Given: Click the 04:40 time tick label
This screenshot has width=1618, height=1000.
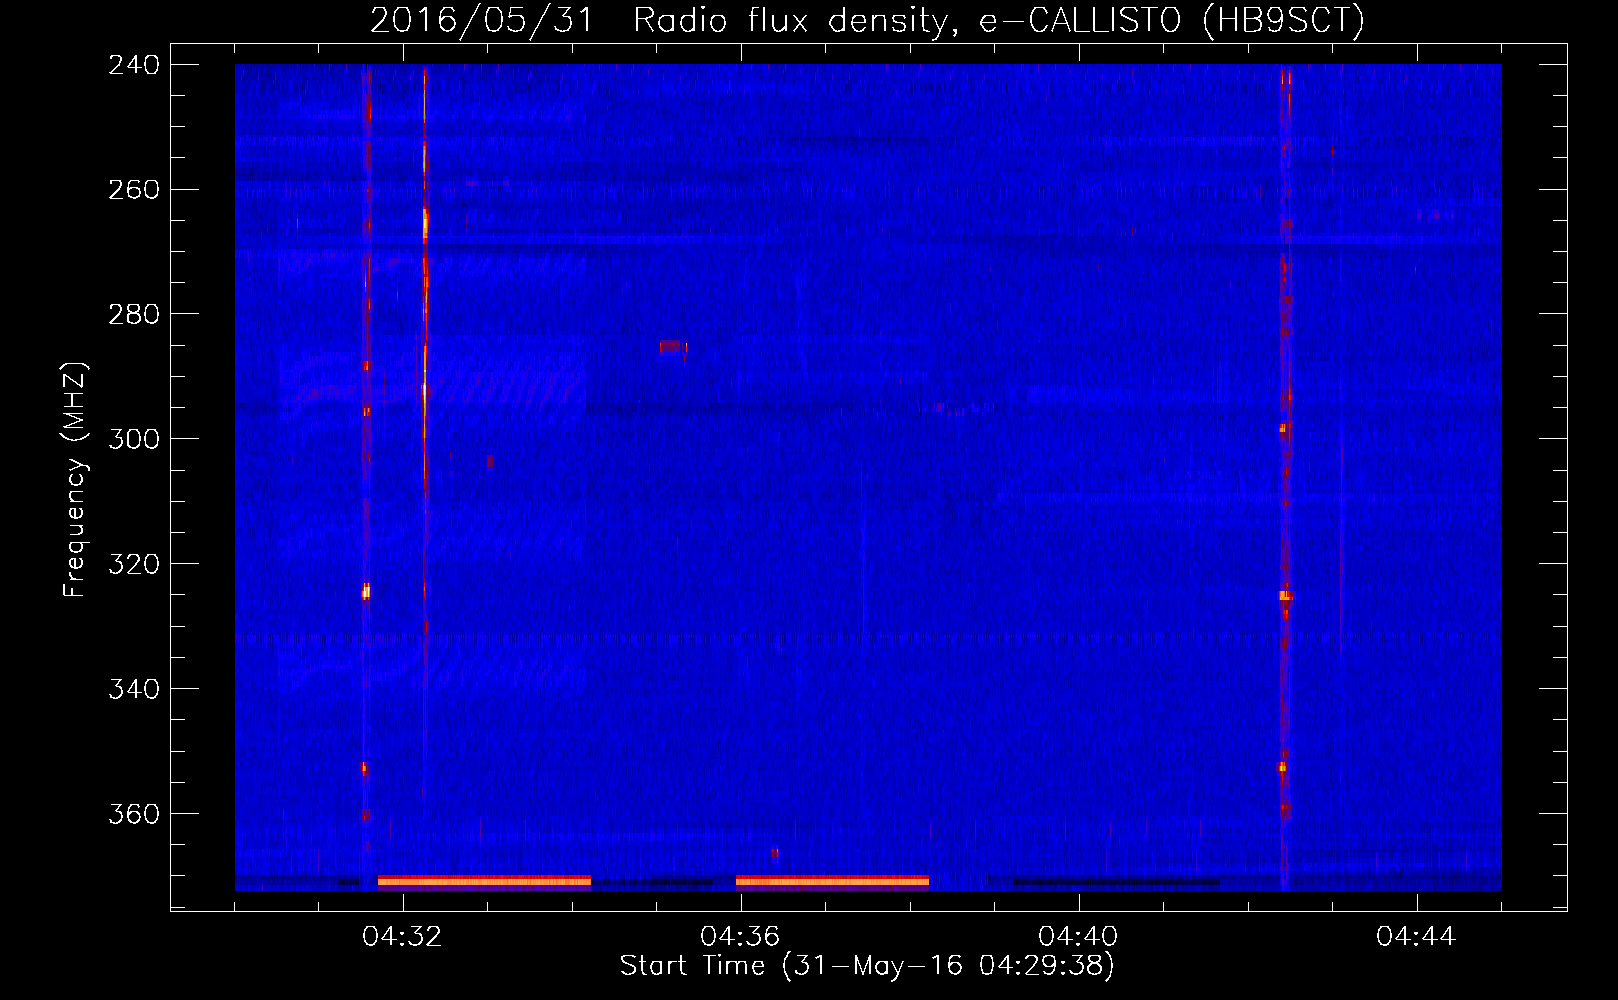Looking at the screenshot, I should [x=1078, y=937].
